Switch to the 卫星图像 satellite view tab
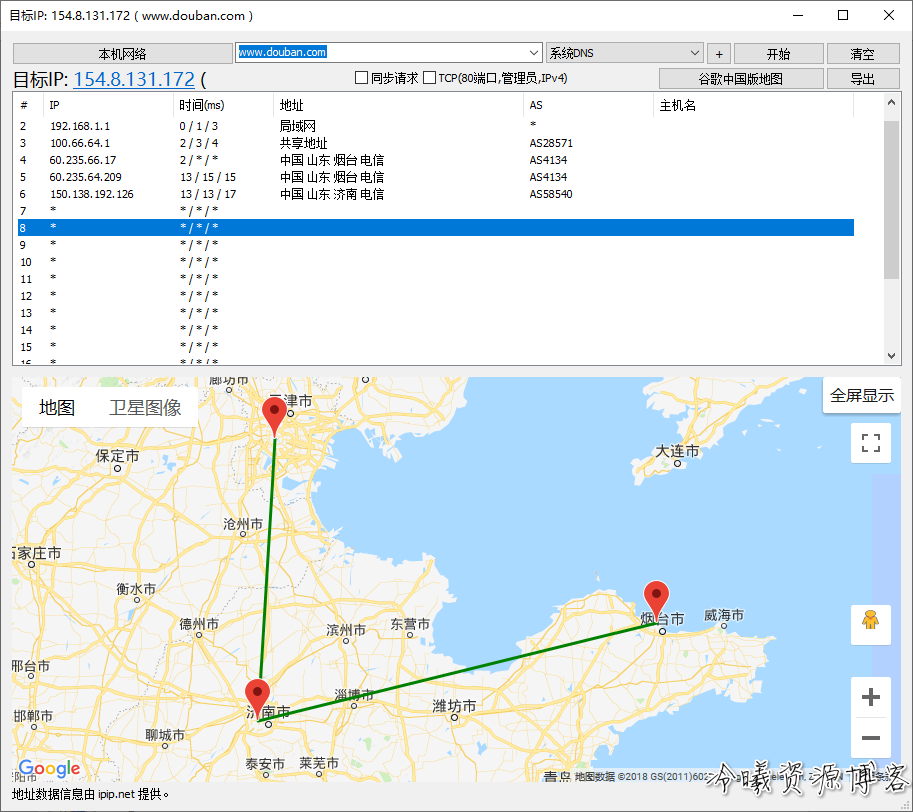The width and height of the screenshot is (913, 812). 145,407
